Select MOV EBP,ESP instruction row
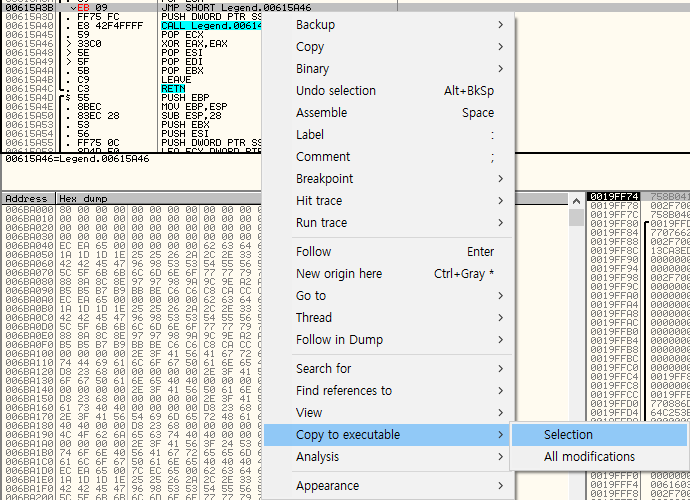The width and height of the screenshot is (690, 500). pyautogui.click(x=132, y=107)
